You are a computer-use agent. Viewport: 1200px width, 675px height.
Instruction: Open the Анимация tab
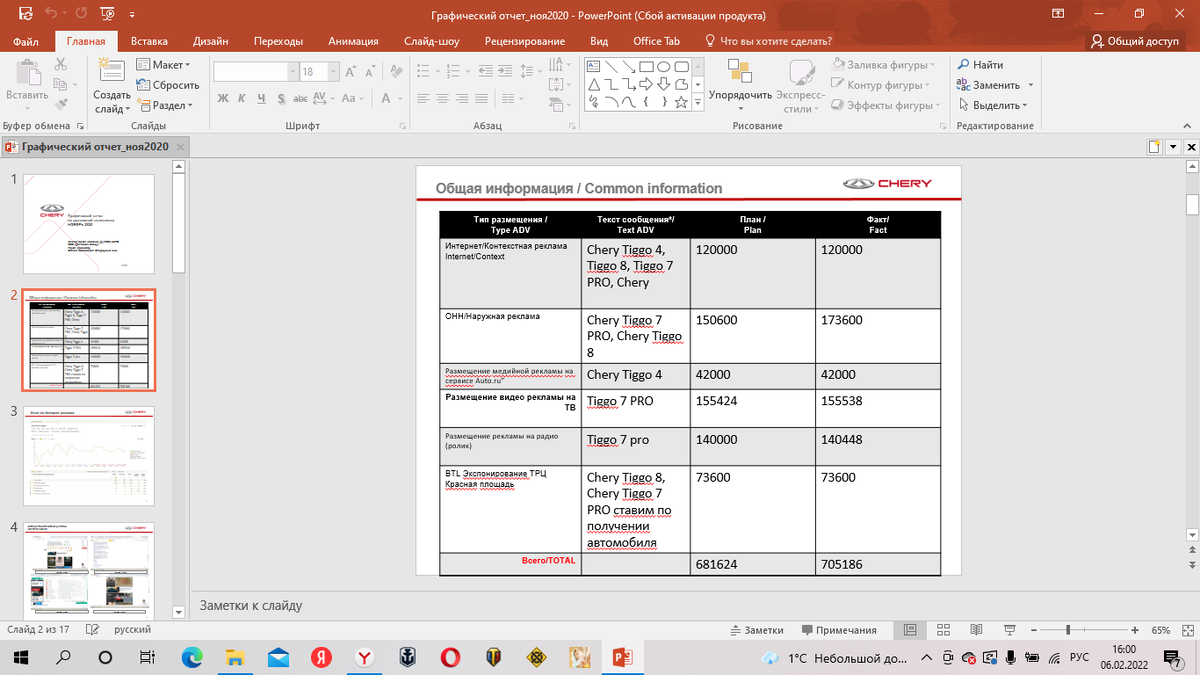pyautogui.click(x=353, y=41)
